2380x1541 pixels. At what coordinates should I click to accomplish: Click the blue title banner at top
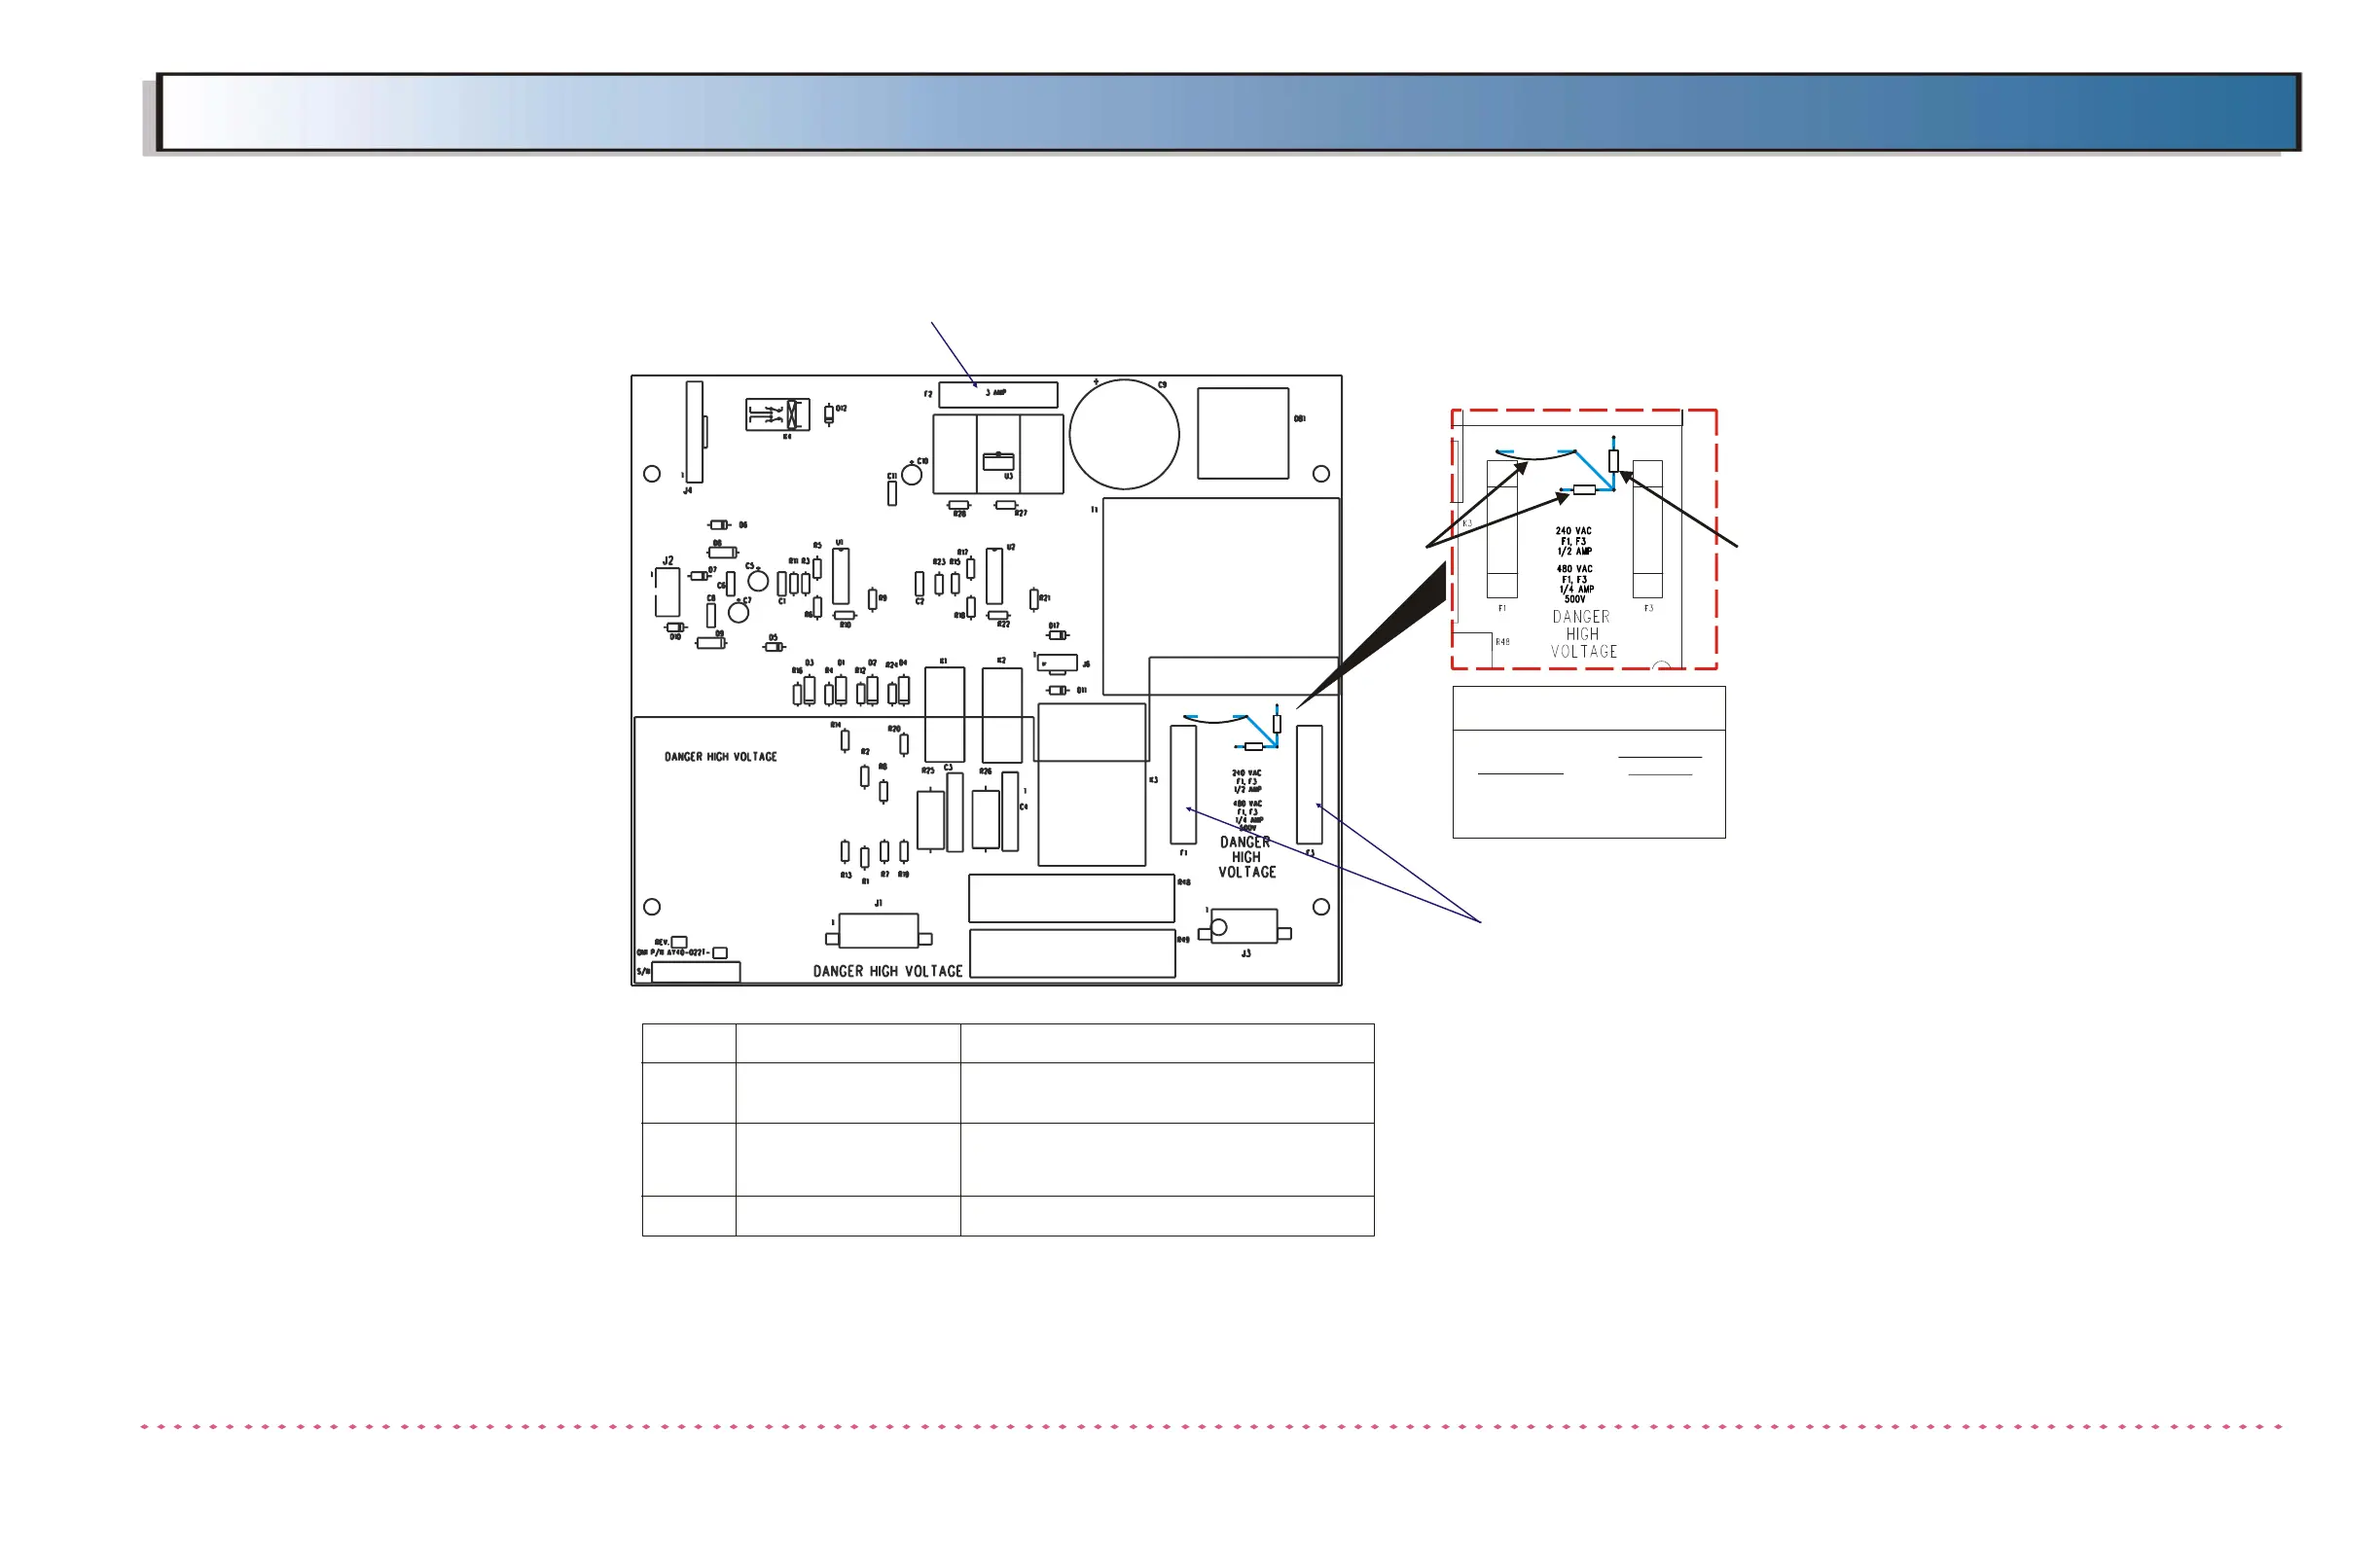[x=1228, y=112]
